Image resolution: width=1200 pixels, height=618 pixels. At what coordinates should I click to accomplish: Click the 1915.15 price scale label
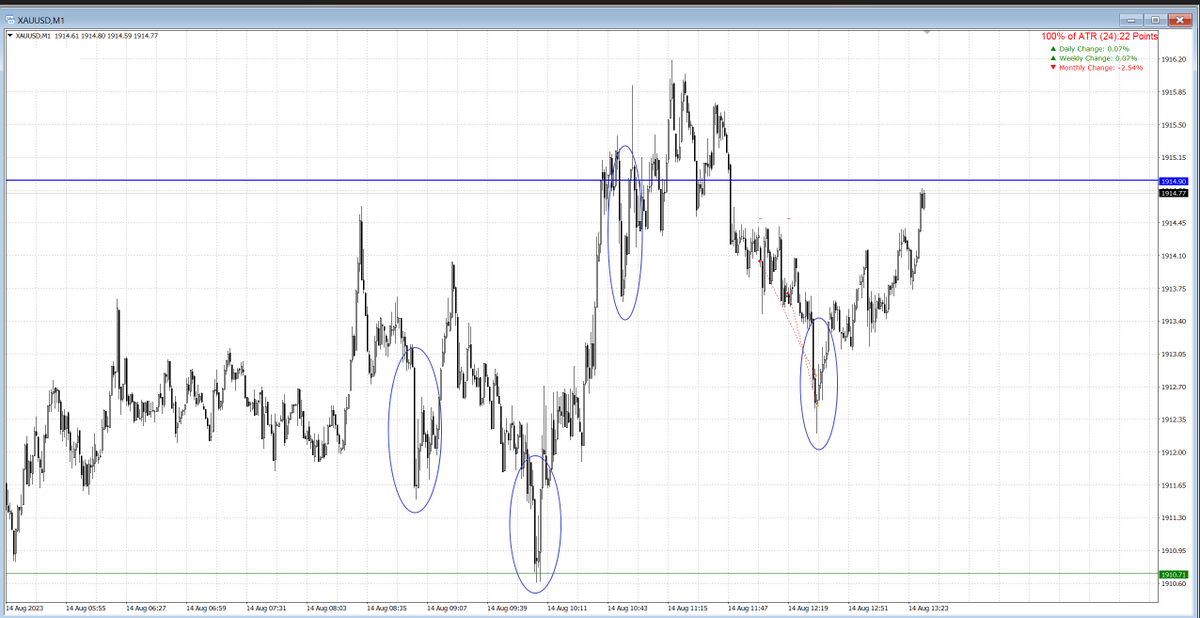tap(1174, 158)
